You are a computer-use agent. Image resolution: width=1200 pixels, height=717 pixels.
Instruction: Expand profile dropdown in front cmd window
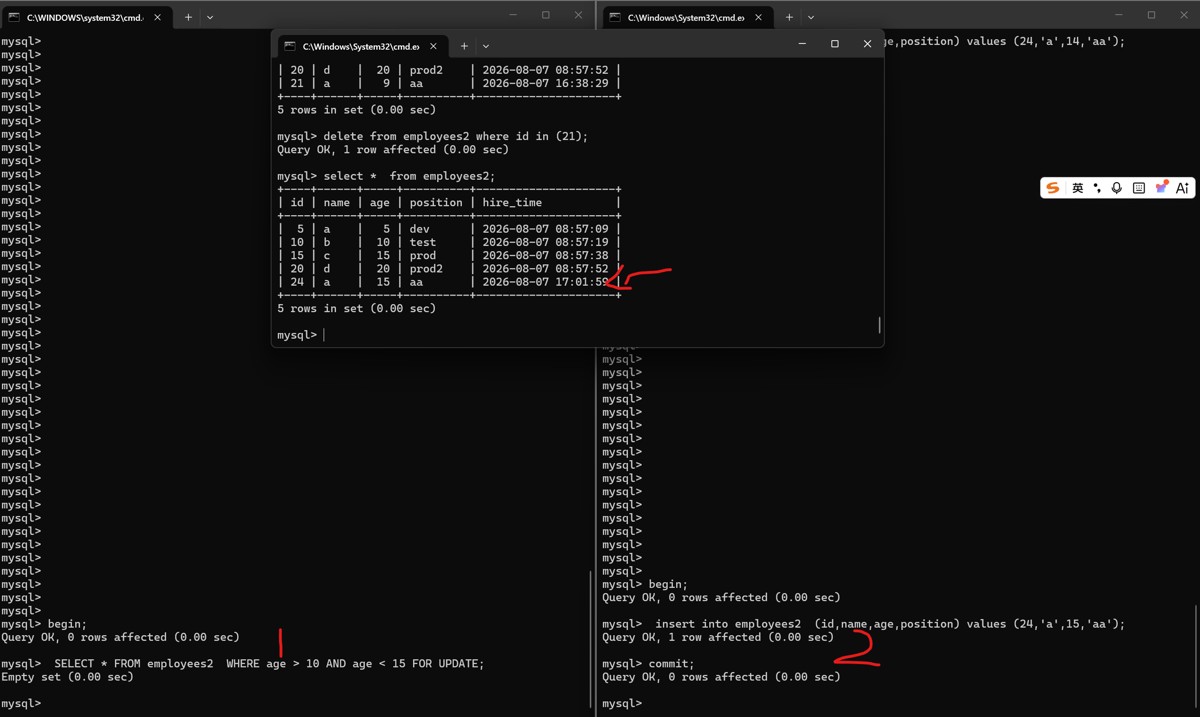coord(486,46)
